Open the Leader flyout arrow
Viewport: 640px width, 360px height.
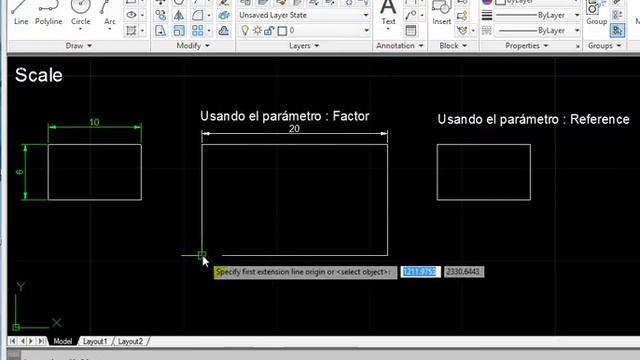point(422,15)
